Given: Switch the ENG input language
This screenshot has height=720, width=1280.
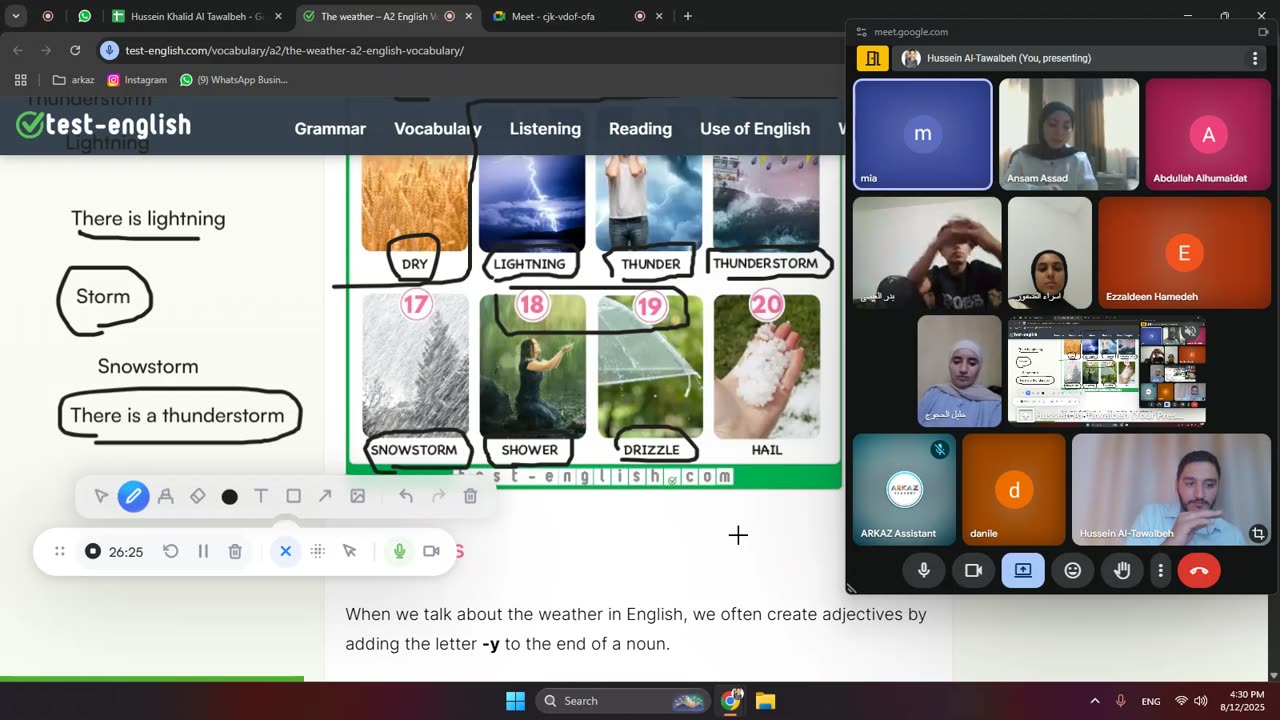Looking at the screenshot, I should [x=1151, y=701].
